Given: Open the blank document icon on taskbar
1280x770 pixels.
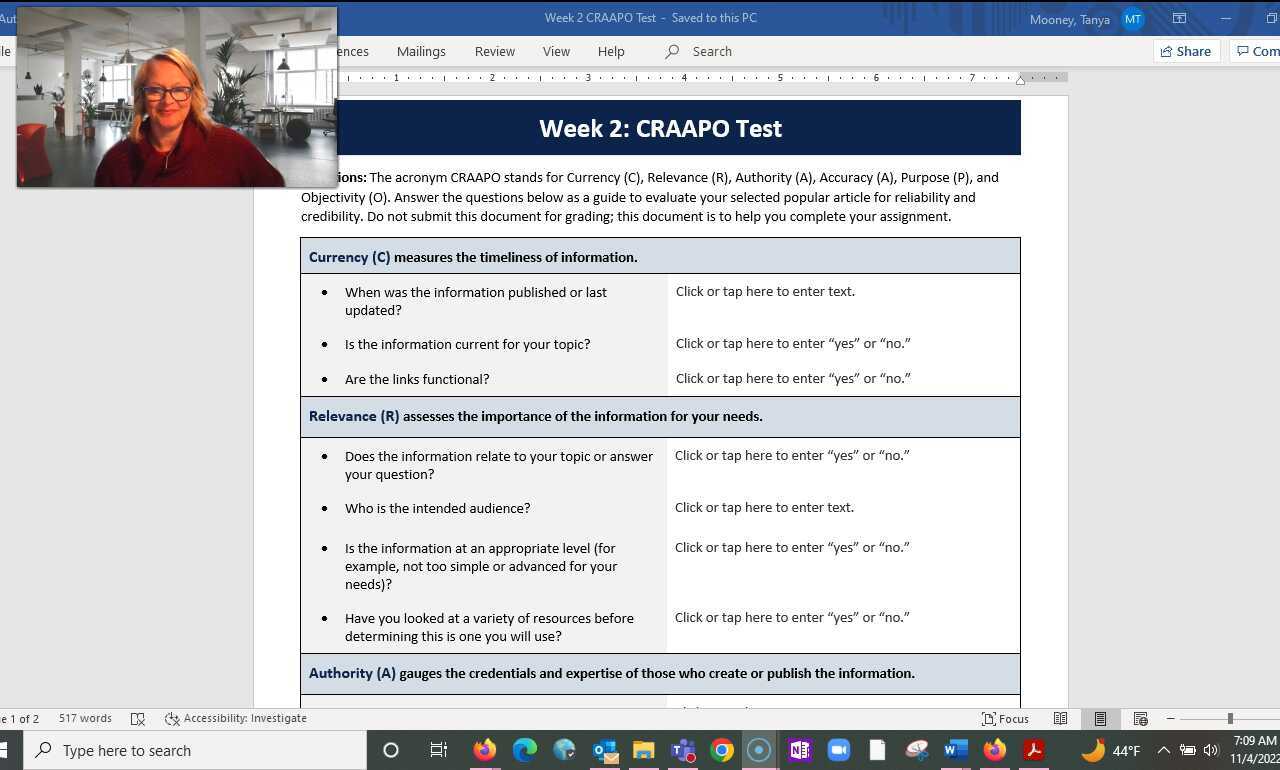Looking at the screenshot, I should (x=877, y=750).
